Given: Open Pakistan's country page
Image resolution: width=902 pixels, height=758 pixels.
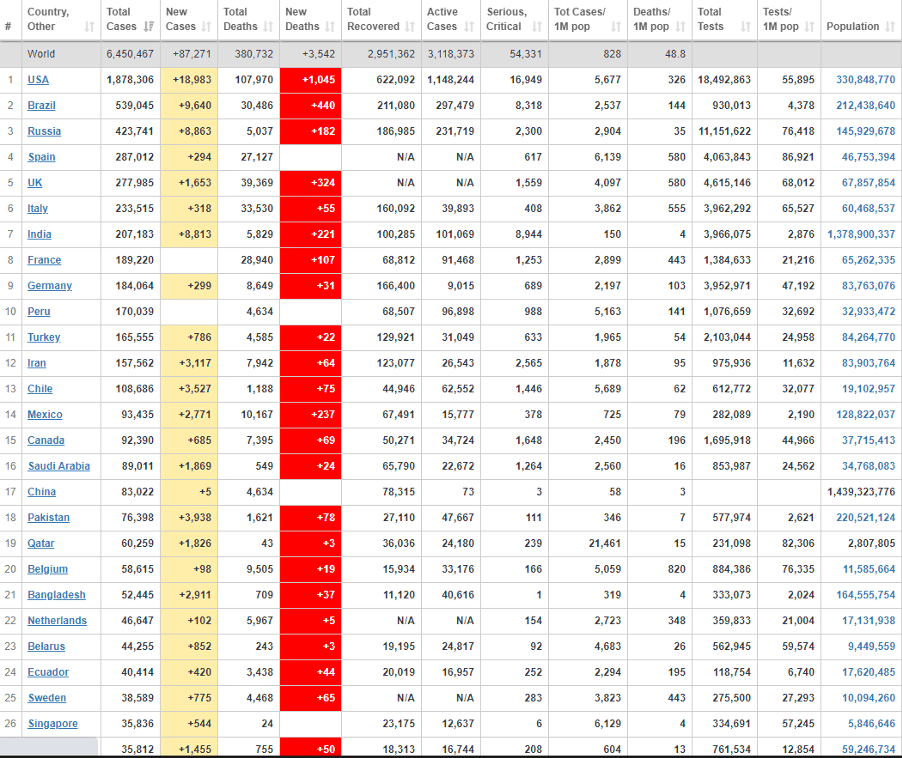Looking at the screenshot, I should tap(48, 518).
